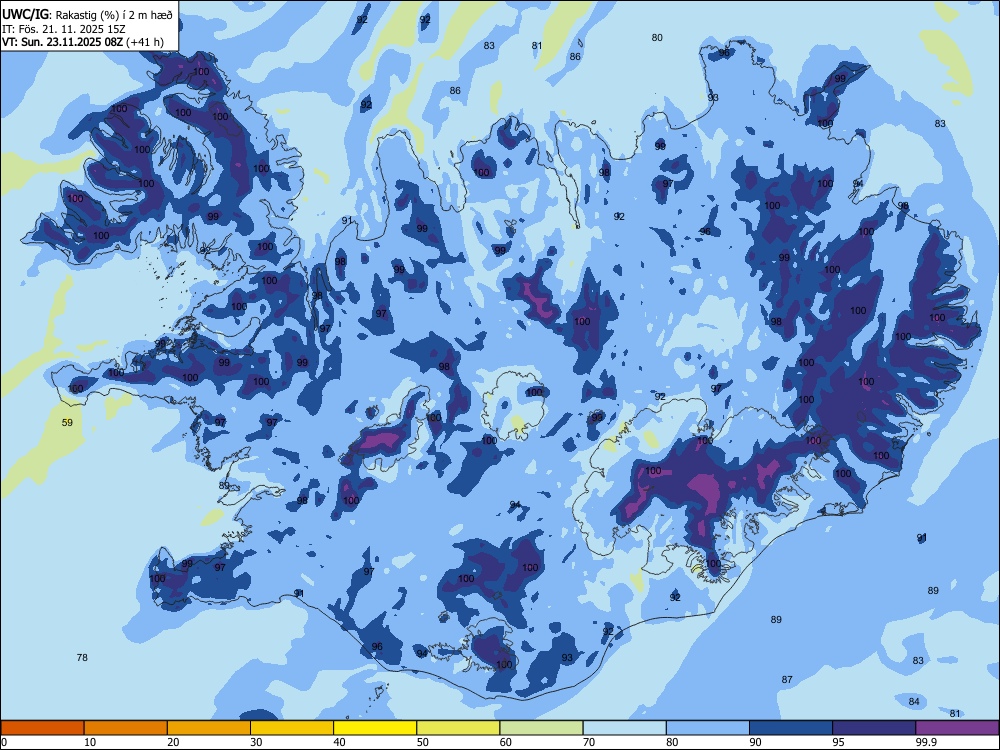Select the medium blue 90–95 legend swatch
The width and height of the screenshot is (1000, 750).
click(791, 728)
